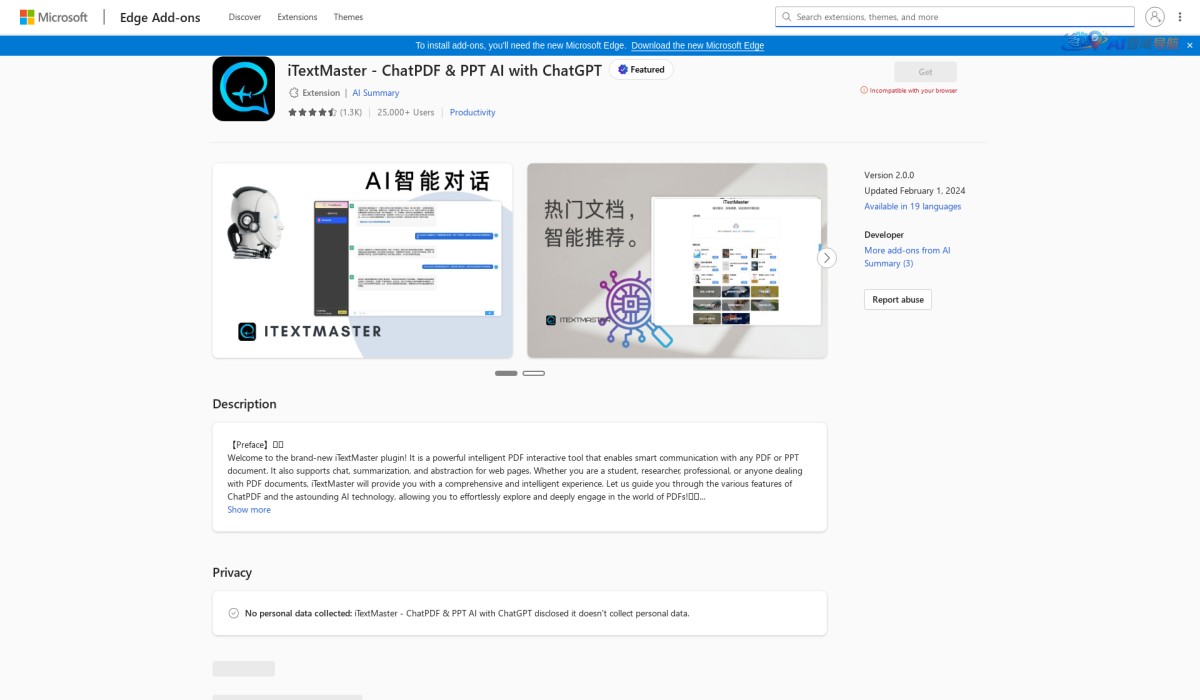This screenshot has height=700, width=1200.
Task: Switch to the second carousel slide dot
Action: tap(535, 372)
